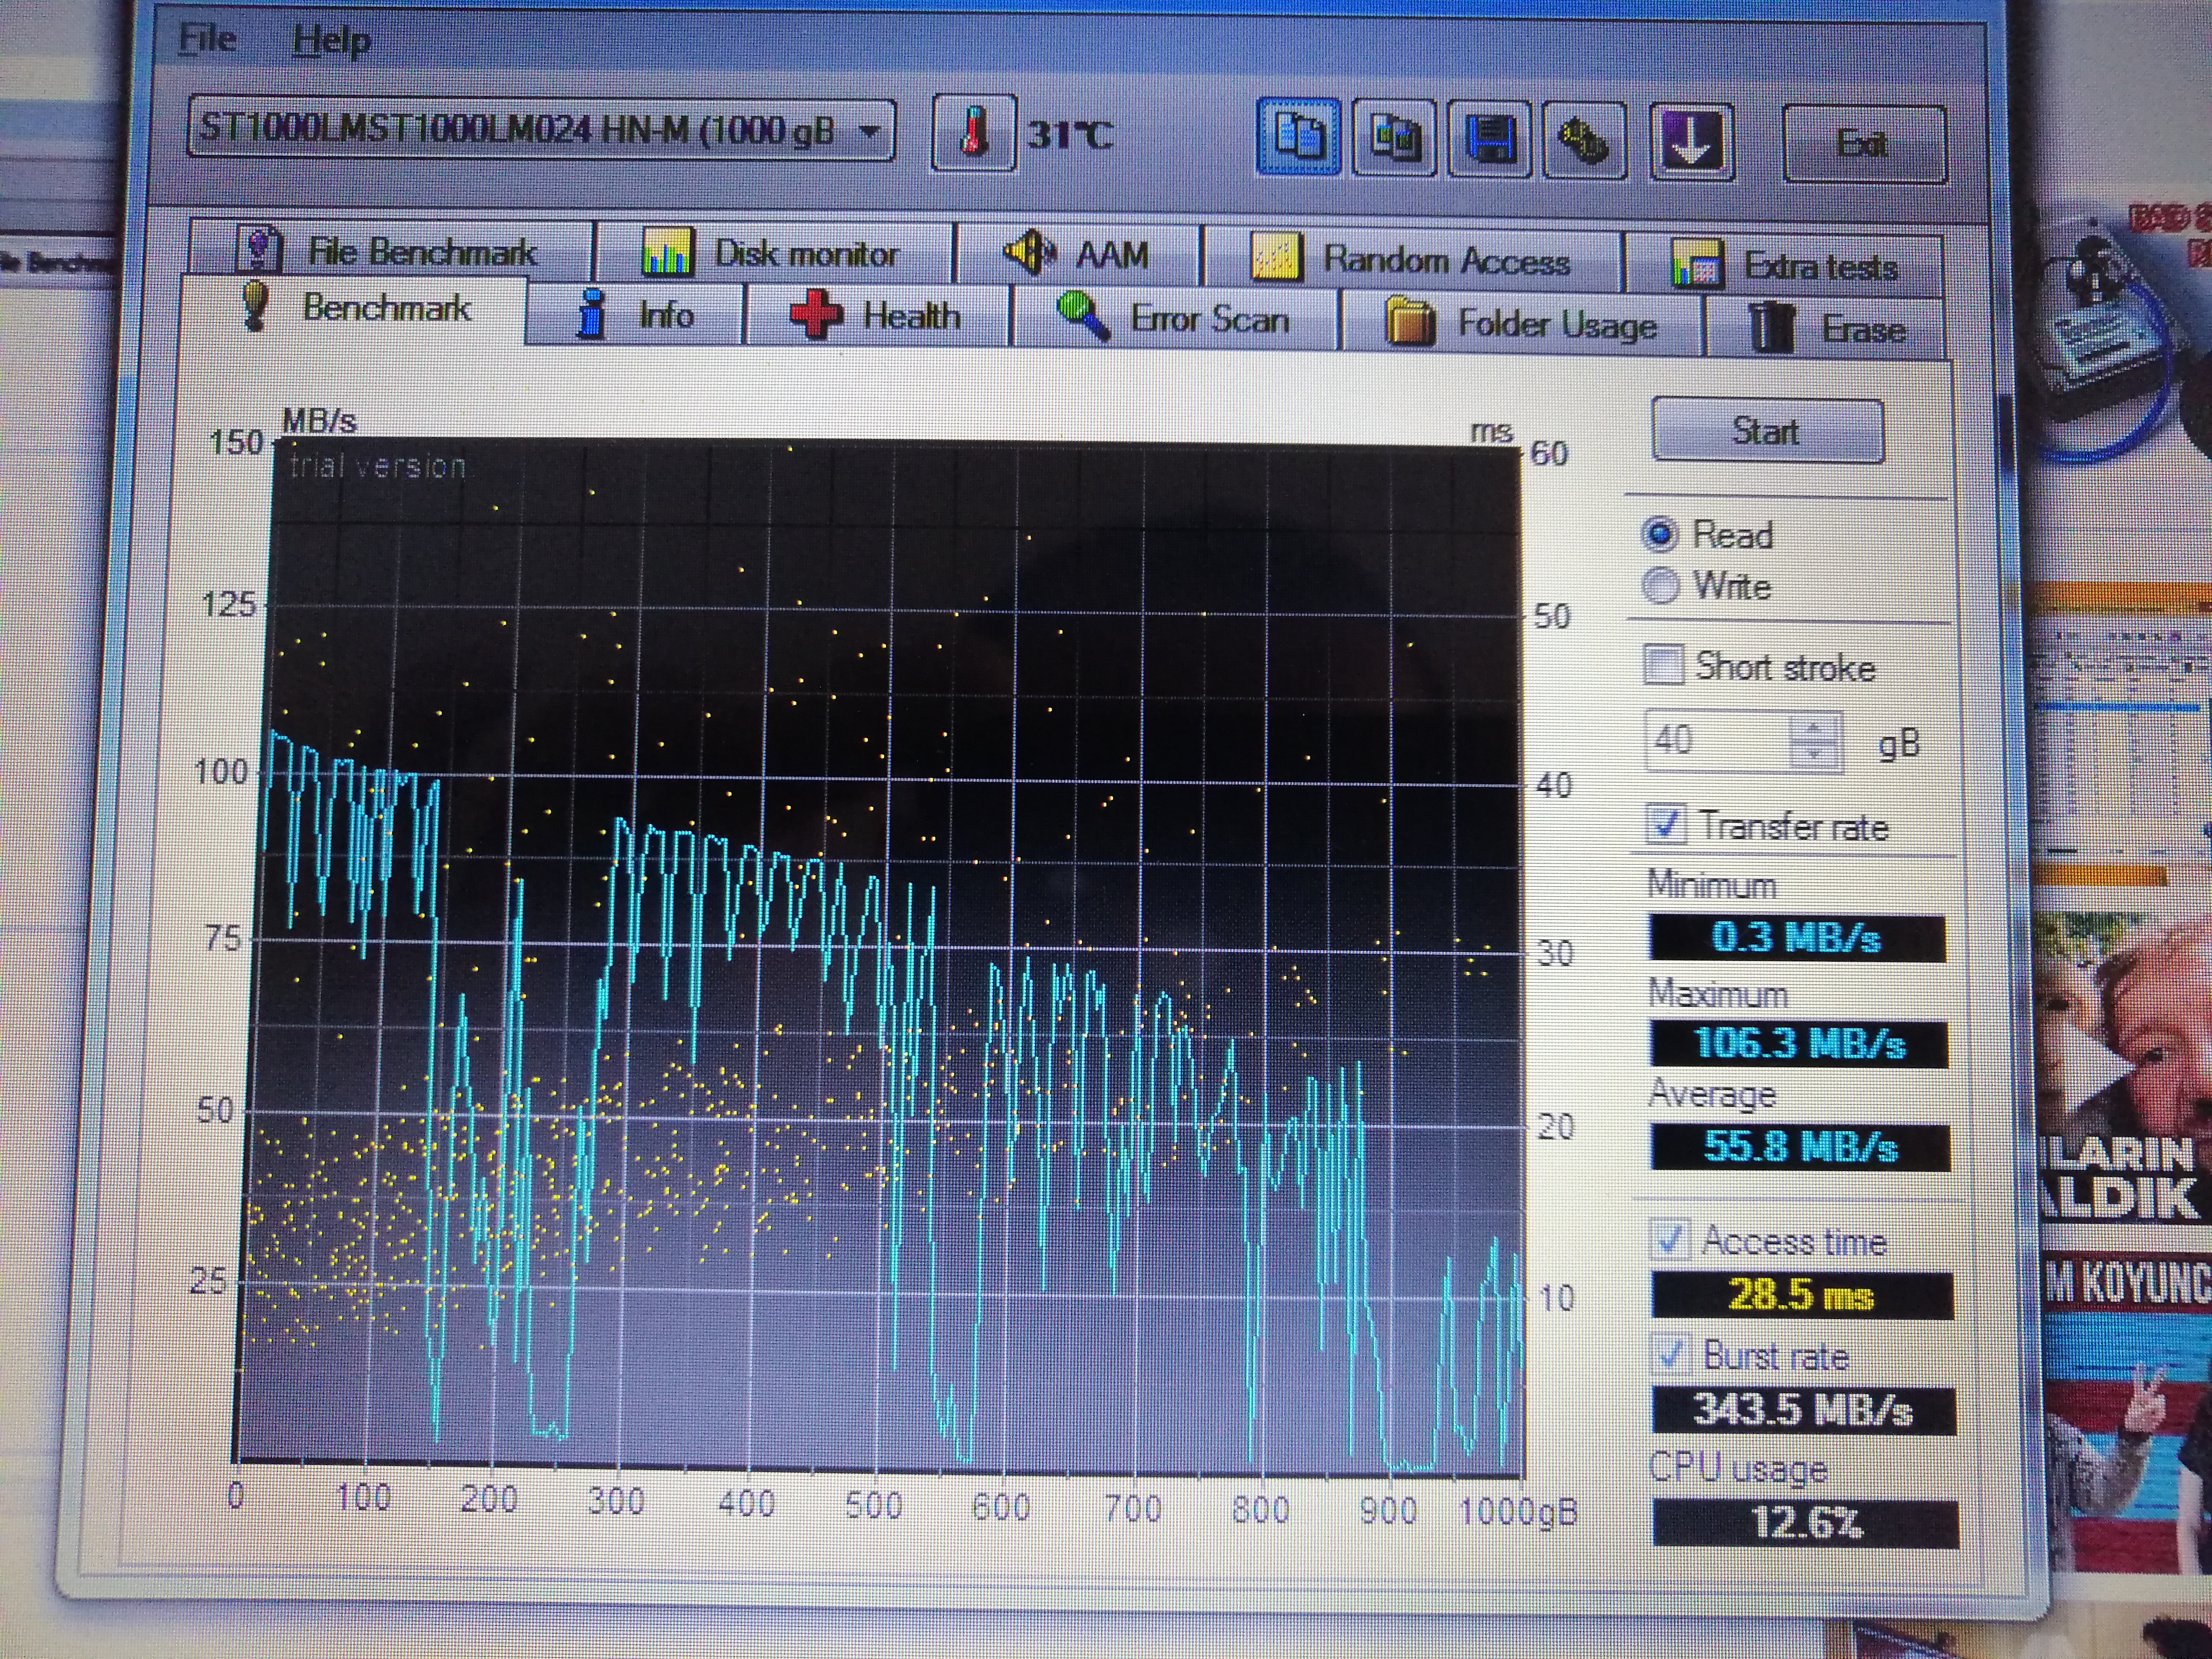Click the CPU usage value 12.6%
The image size is (2212, 1659).
point(1805,1522)
